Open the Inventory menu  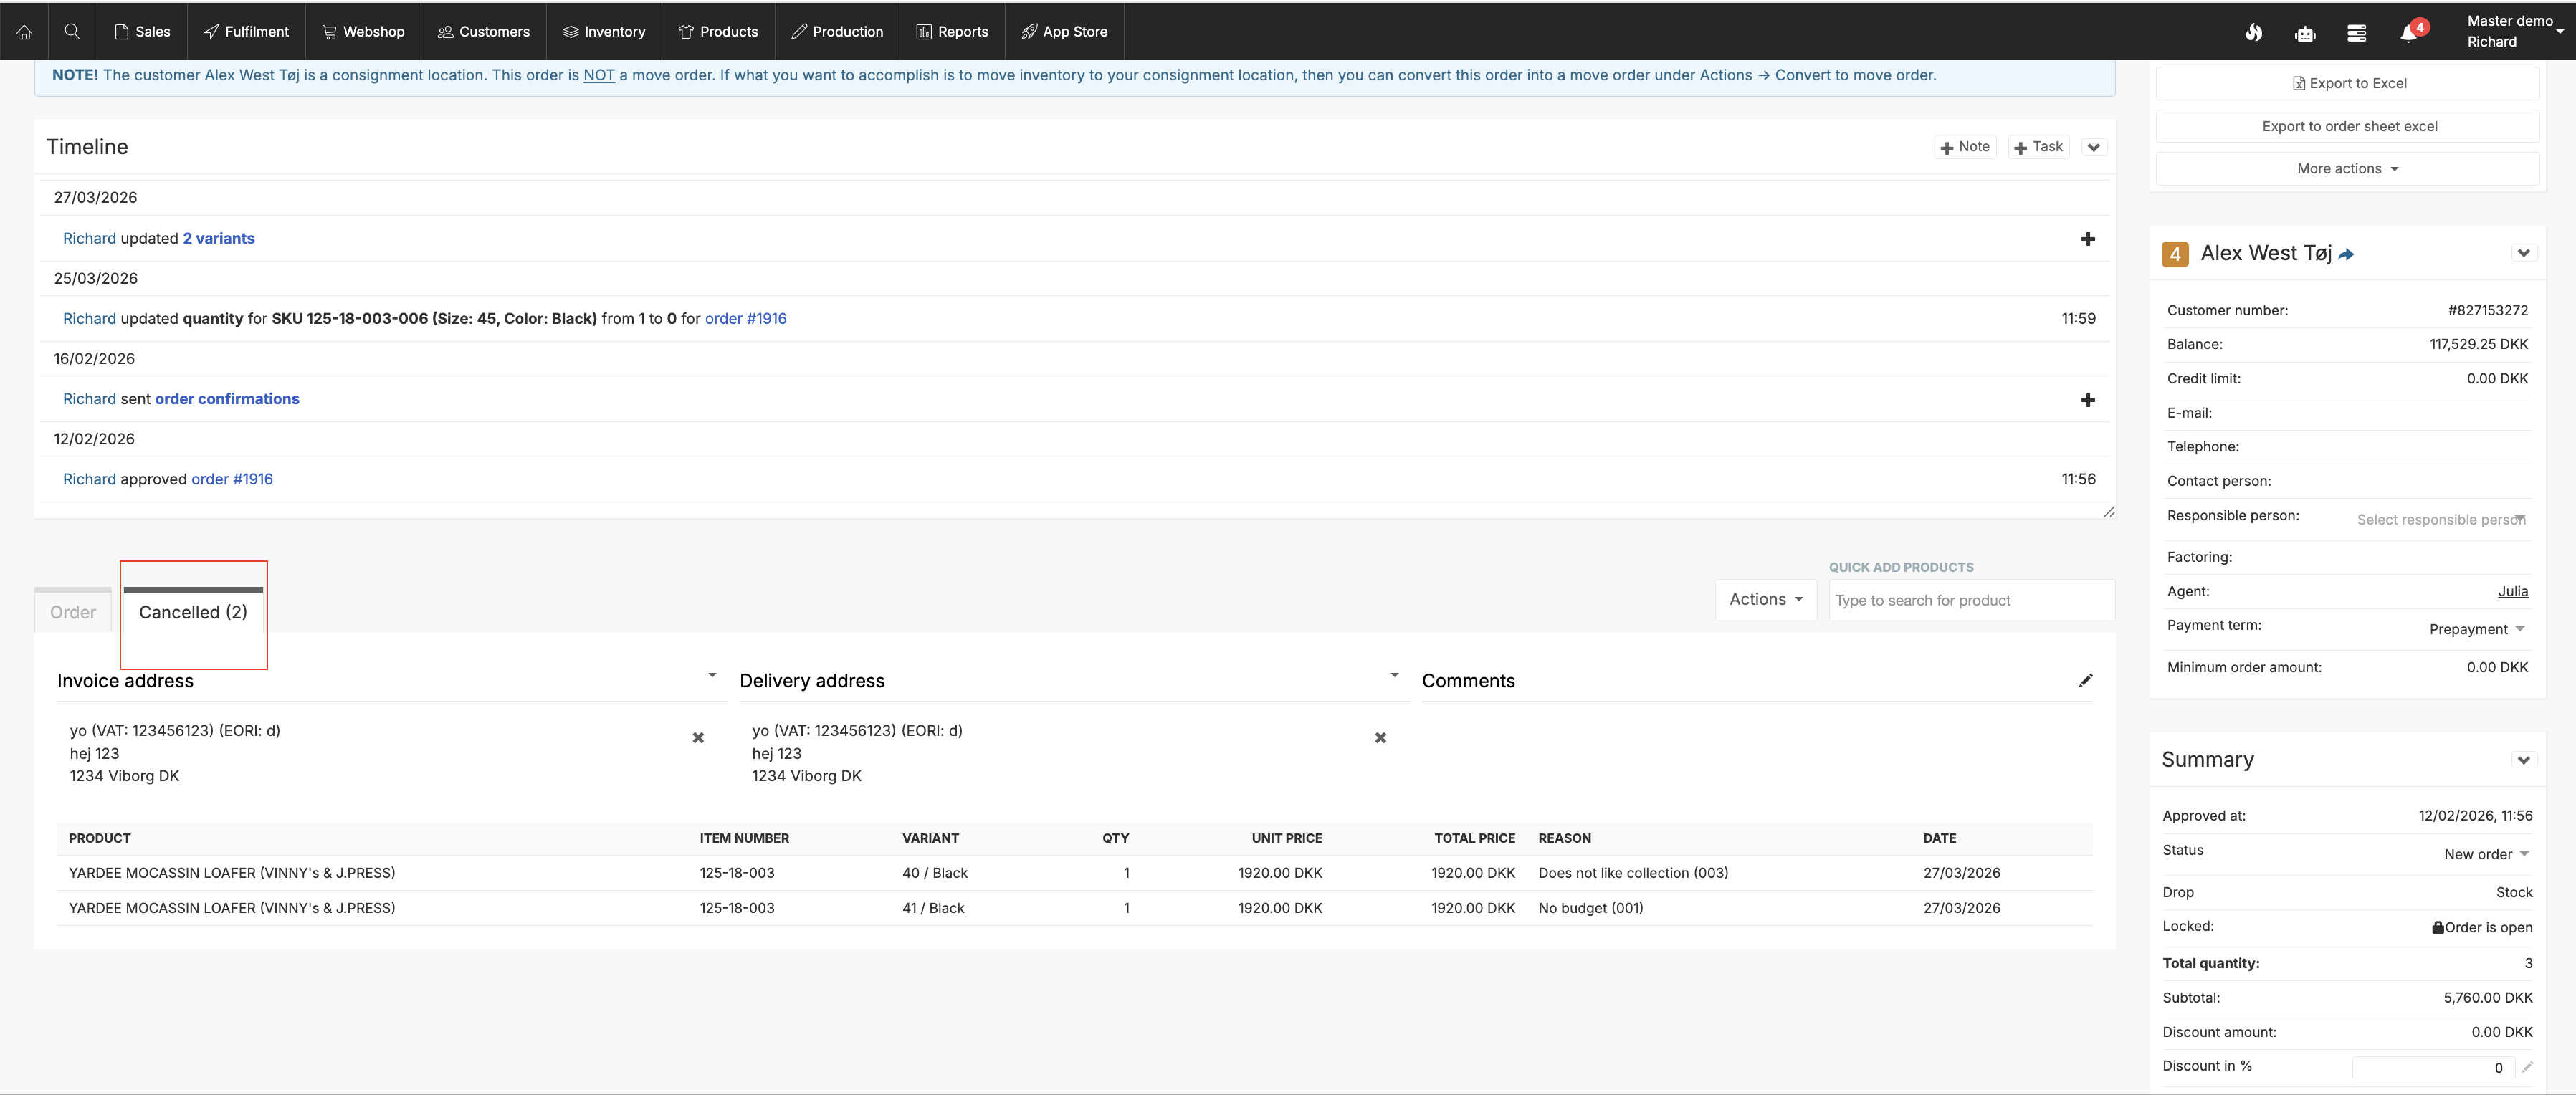[604, 32]
